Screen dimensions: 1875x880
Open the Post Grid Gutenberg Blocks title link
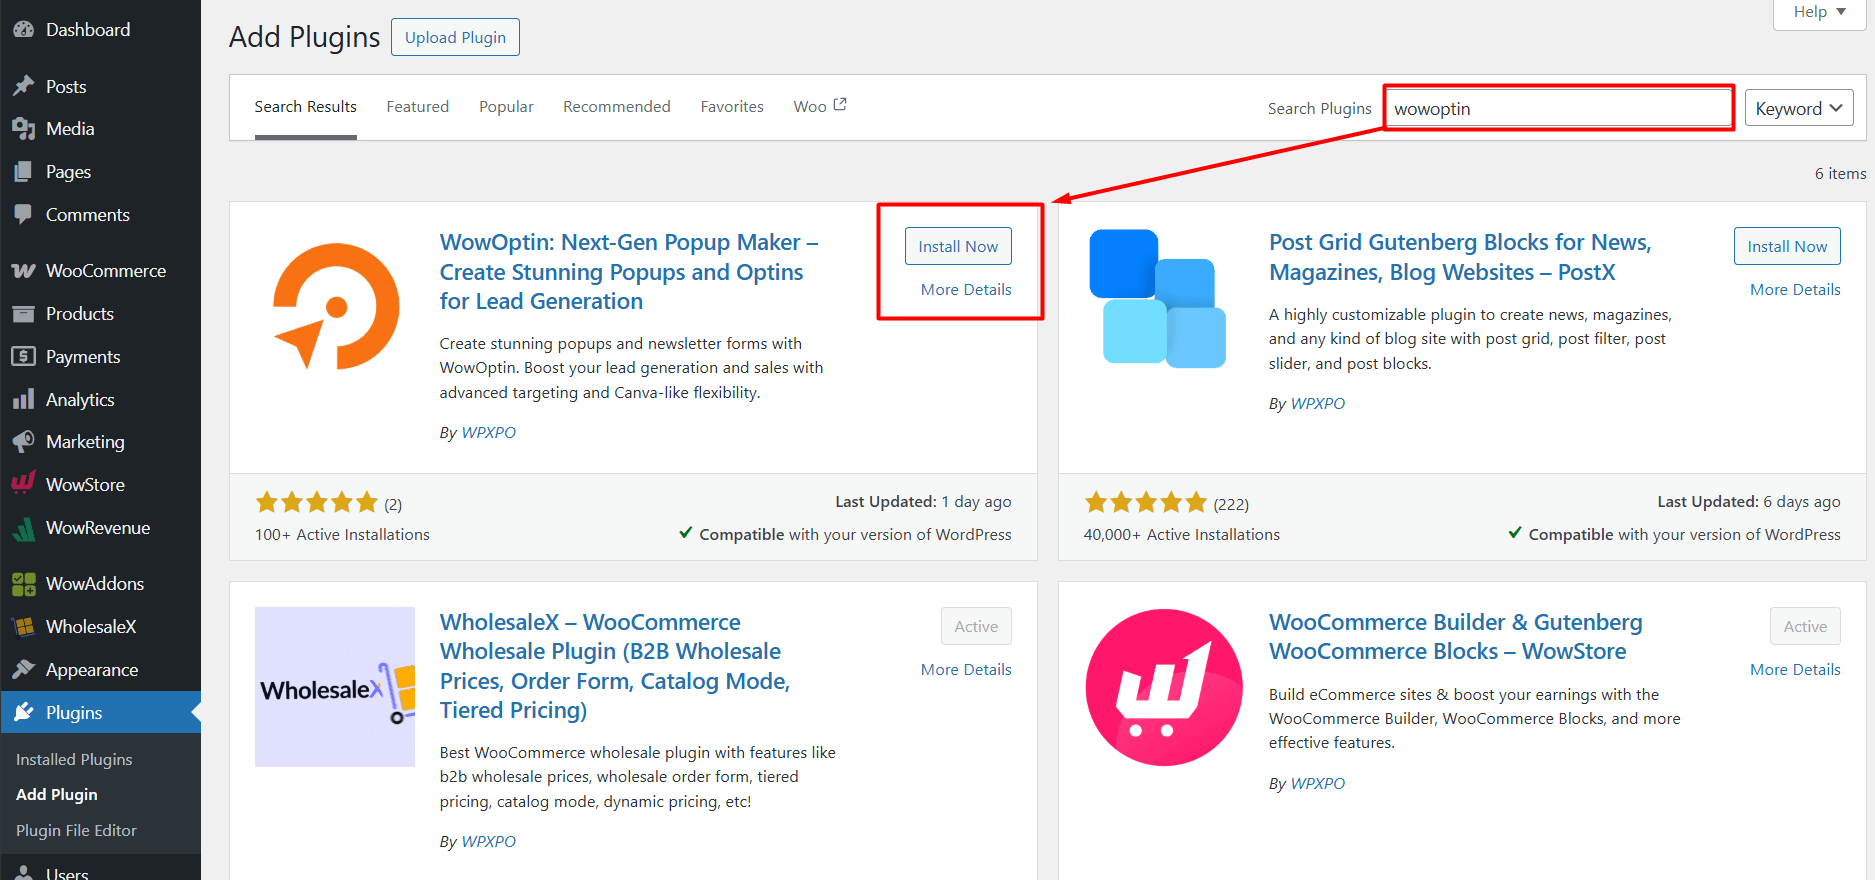pos(1460,257)
